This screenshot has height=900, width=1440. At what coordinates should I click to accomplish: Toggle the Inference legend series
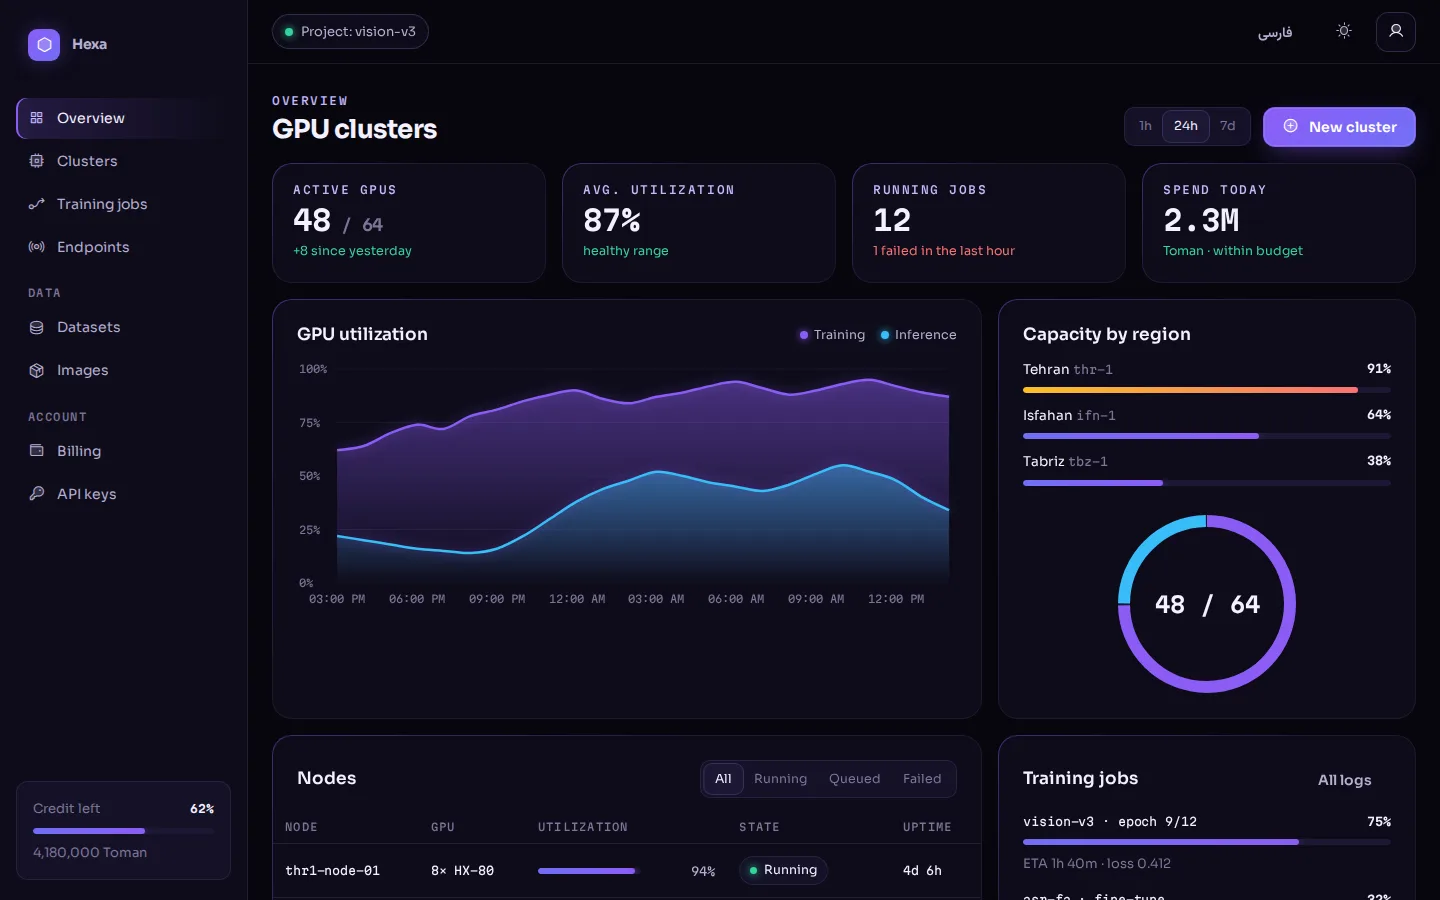pyautogui.click(x=918, y=335)
